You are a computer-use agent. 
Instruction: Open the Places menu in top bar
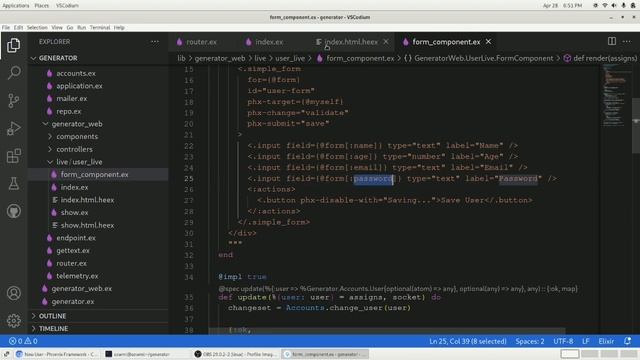42,6
